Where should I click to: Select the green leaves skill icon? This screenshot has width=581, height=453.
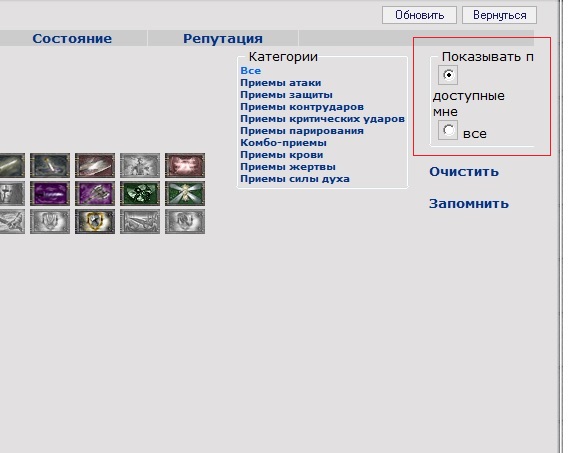[x=140, y=193]
